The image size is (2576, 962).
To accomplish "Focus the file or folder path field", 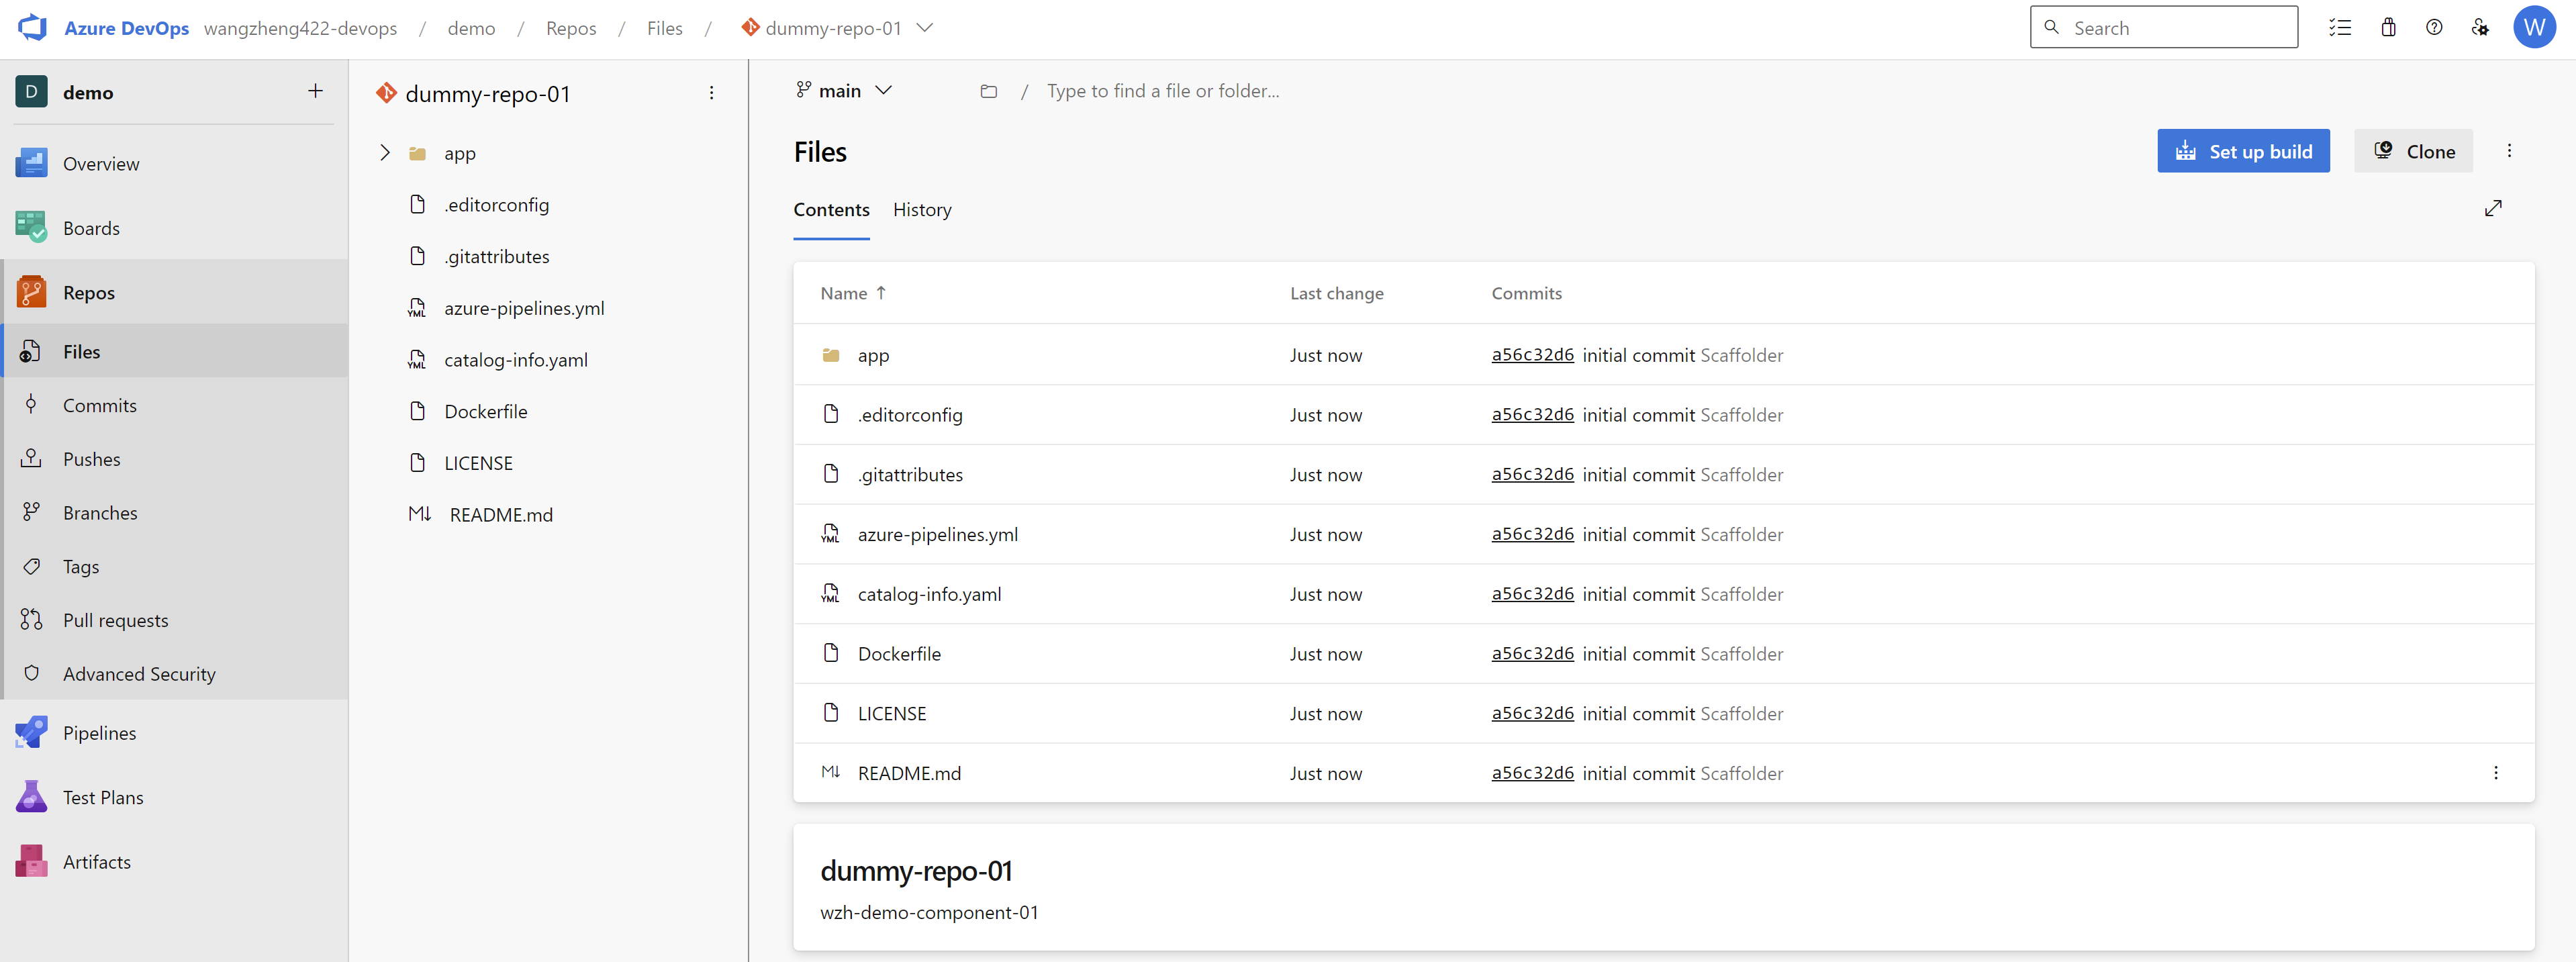I will (x=1162, y=91).
